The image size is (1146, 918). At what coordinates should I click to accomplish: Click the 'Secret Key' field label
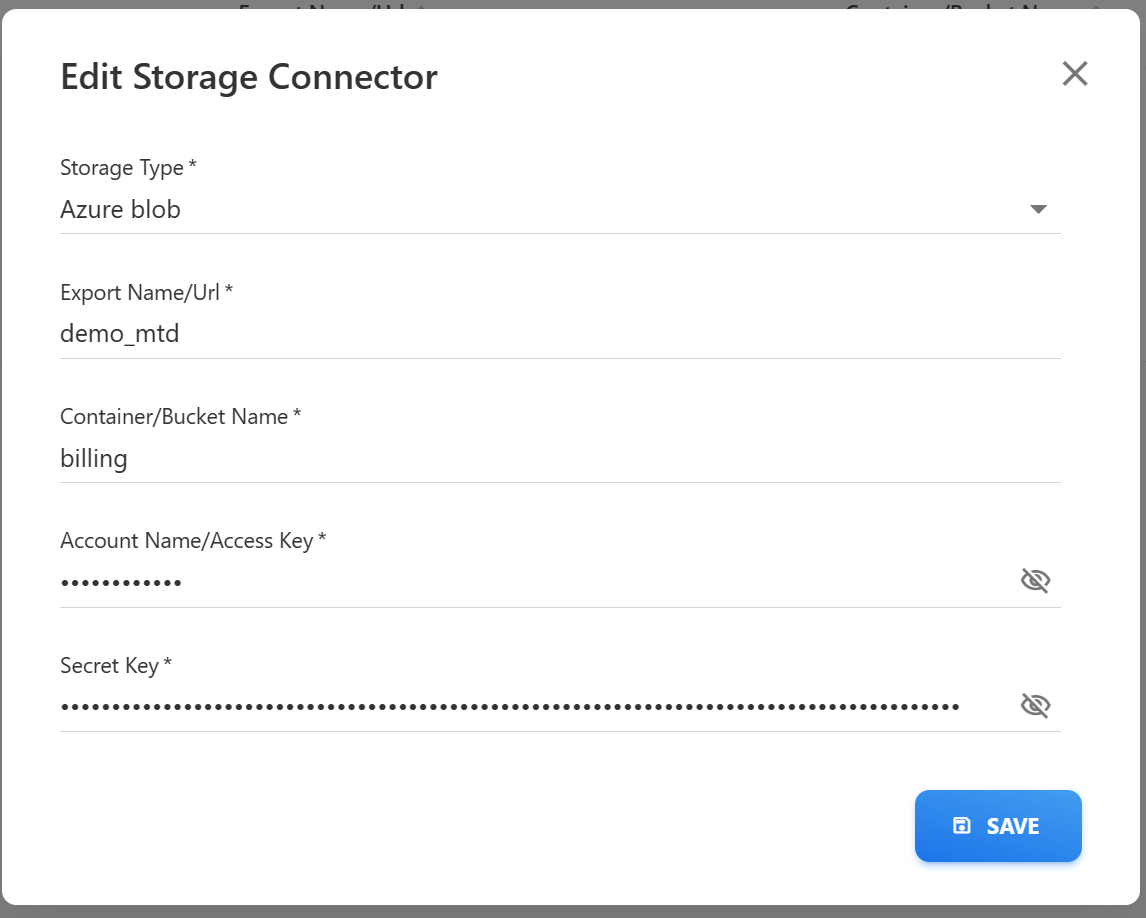[109, 665]
